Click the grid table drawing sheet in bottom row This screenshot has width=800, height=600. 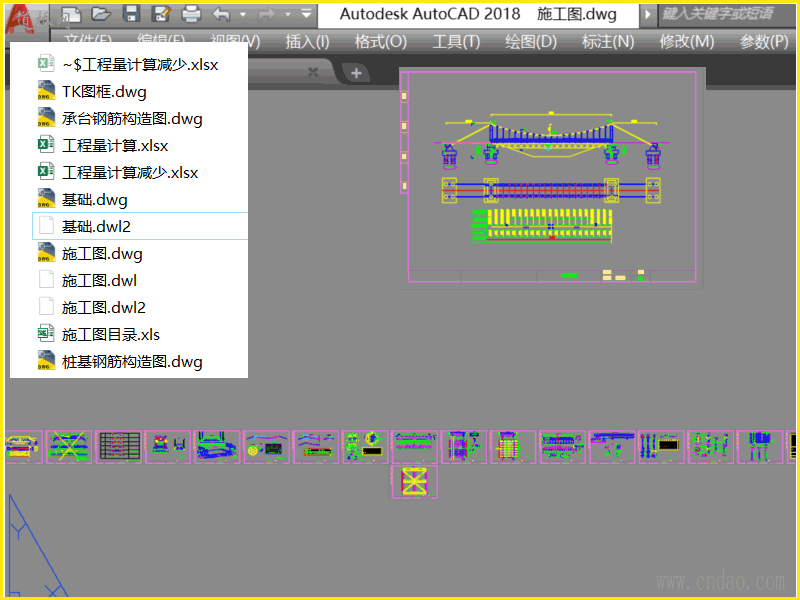[x=118, y=447]
